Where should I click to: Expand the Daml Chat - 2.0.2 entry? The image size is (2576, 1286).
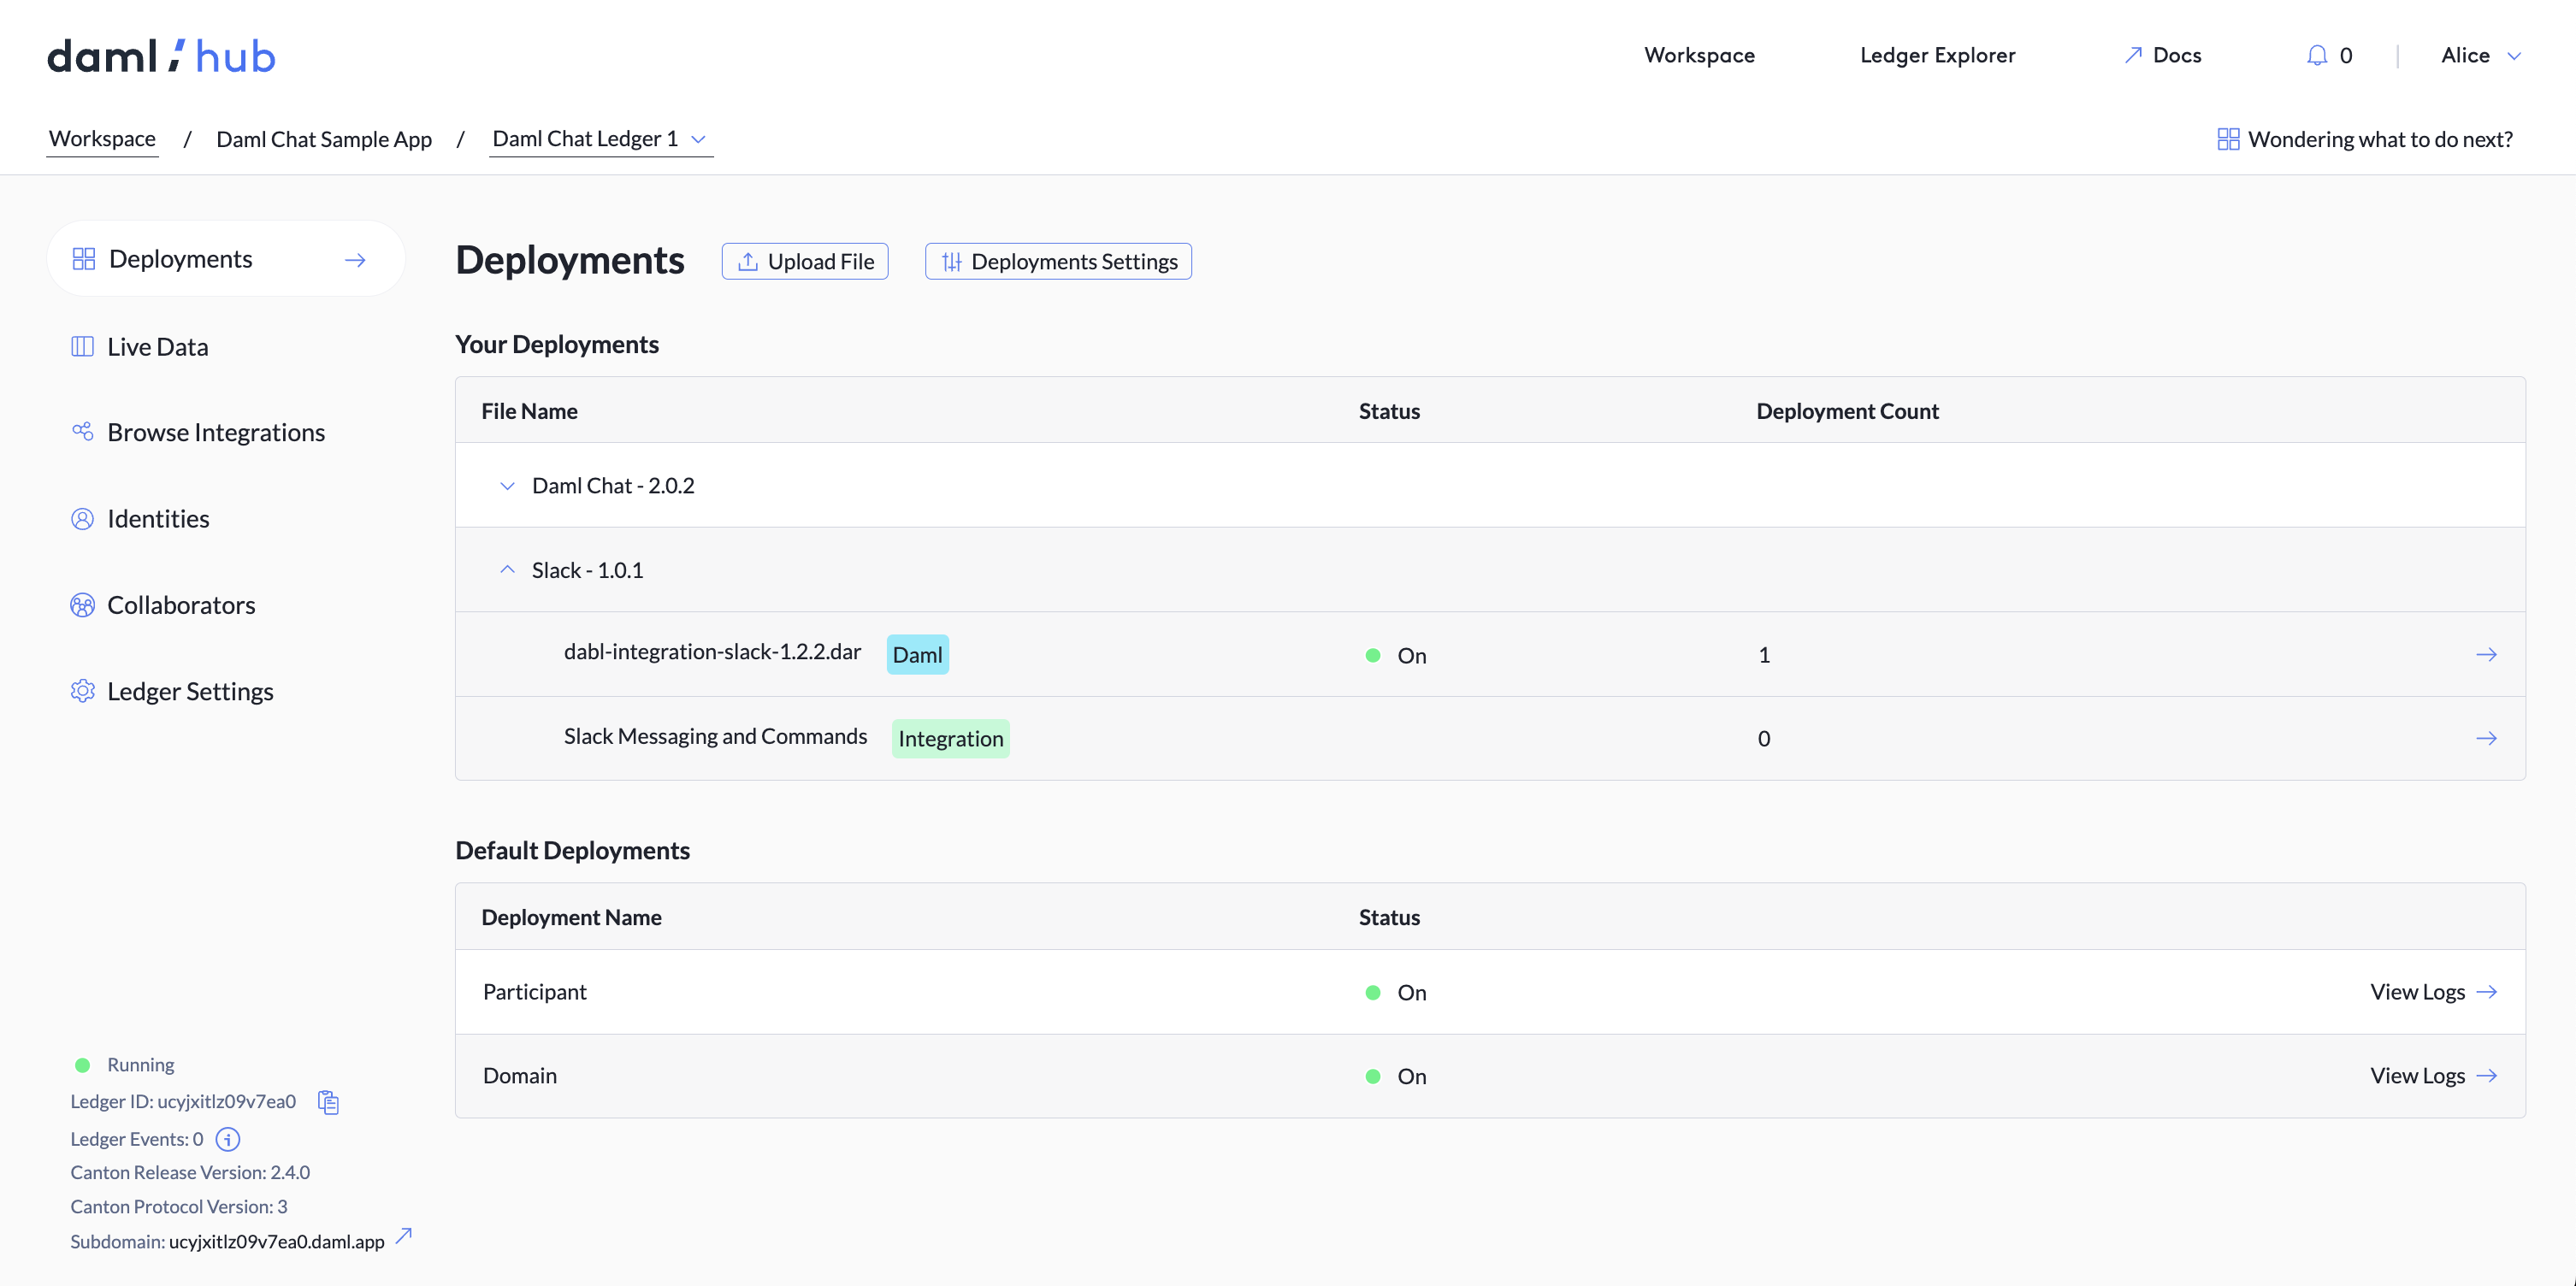point(507,485)
